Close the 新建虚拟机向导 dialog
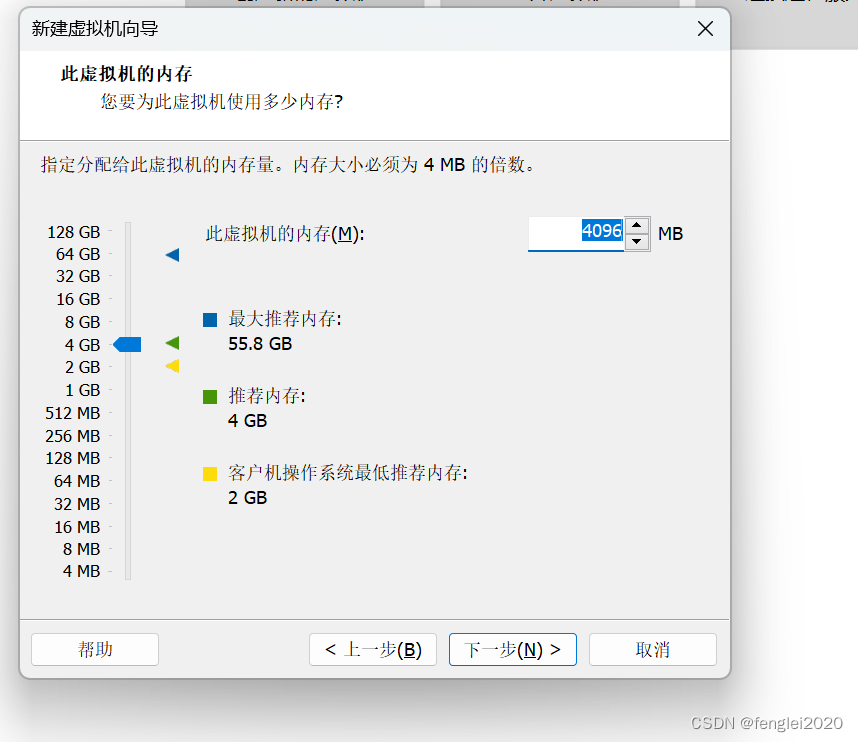858x742 pixels. [x=705, y=28]
